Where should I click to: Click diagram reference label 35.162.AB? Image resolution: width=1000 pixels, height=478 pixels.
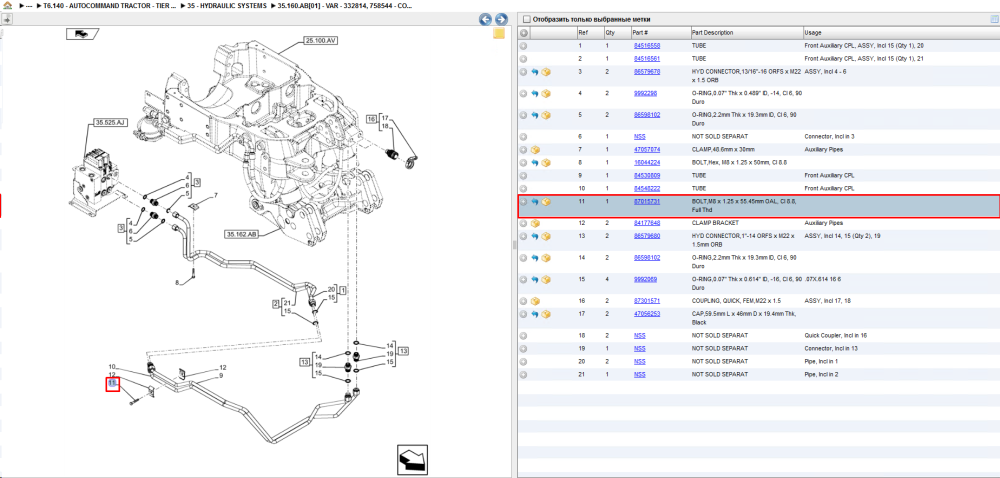(x=241, y=235)
